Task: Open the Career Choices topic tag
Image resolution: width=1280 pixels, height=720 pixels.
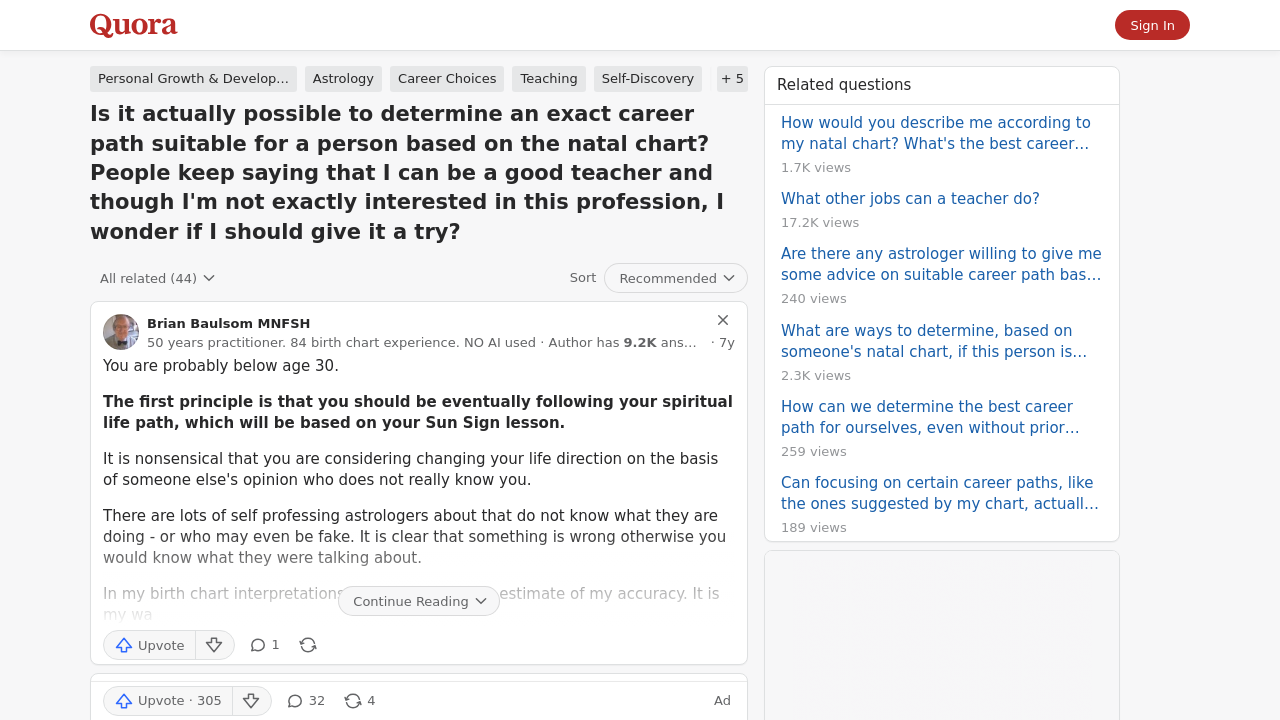Action: pyautogui.click(x=447, y=79)
